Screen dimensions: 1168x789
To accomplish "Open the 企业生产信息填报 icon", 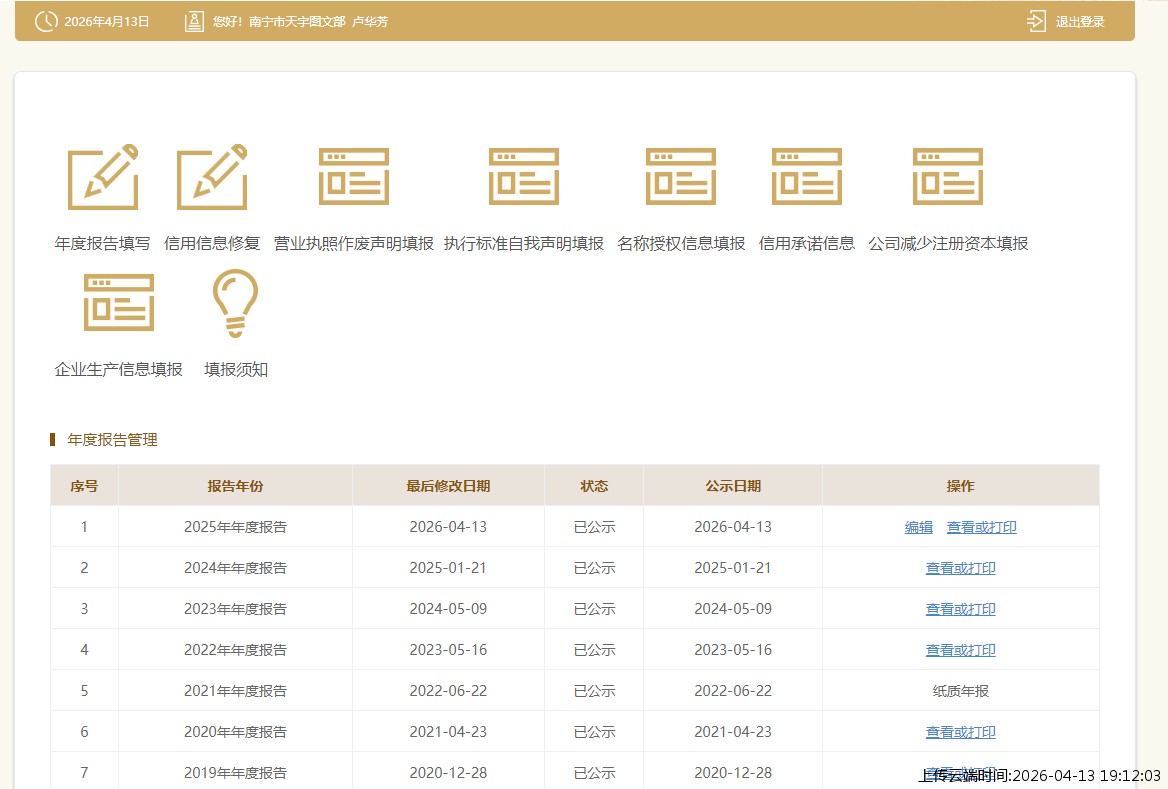I will click(x=119, y=303).
